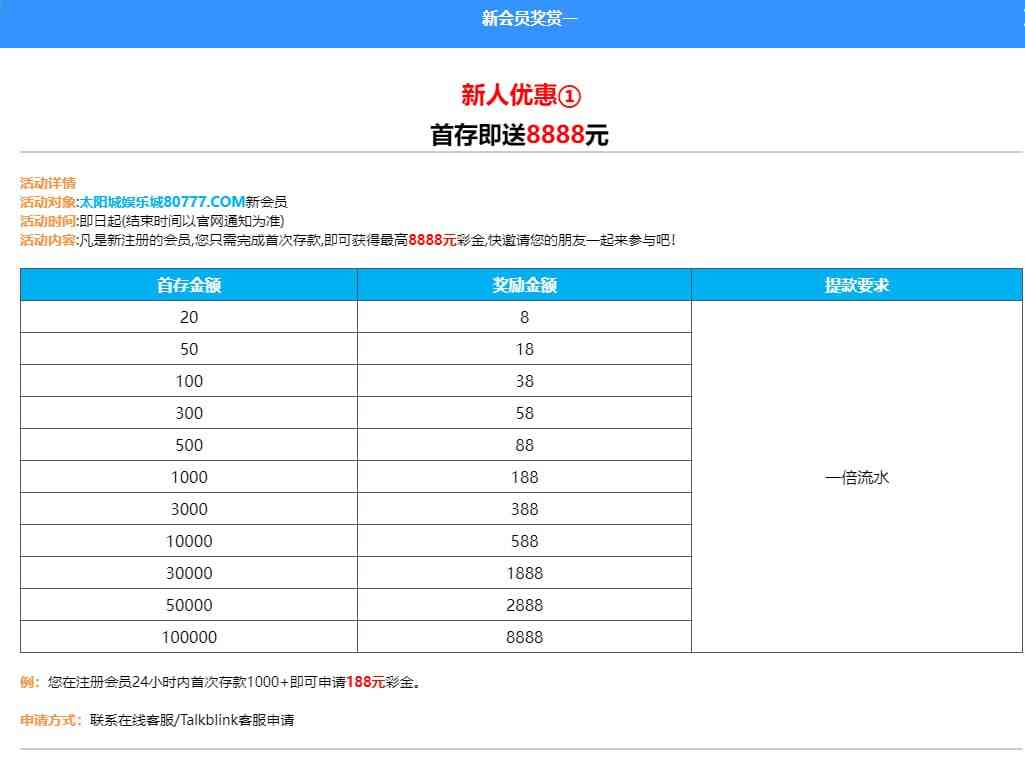Select the 50000 deposit amount cell
Screen dimensions: 1025x757
(189, 605)
